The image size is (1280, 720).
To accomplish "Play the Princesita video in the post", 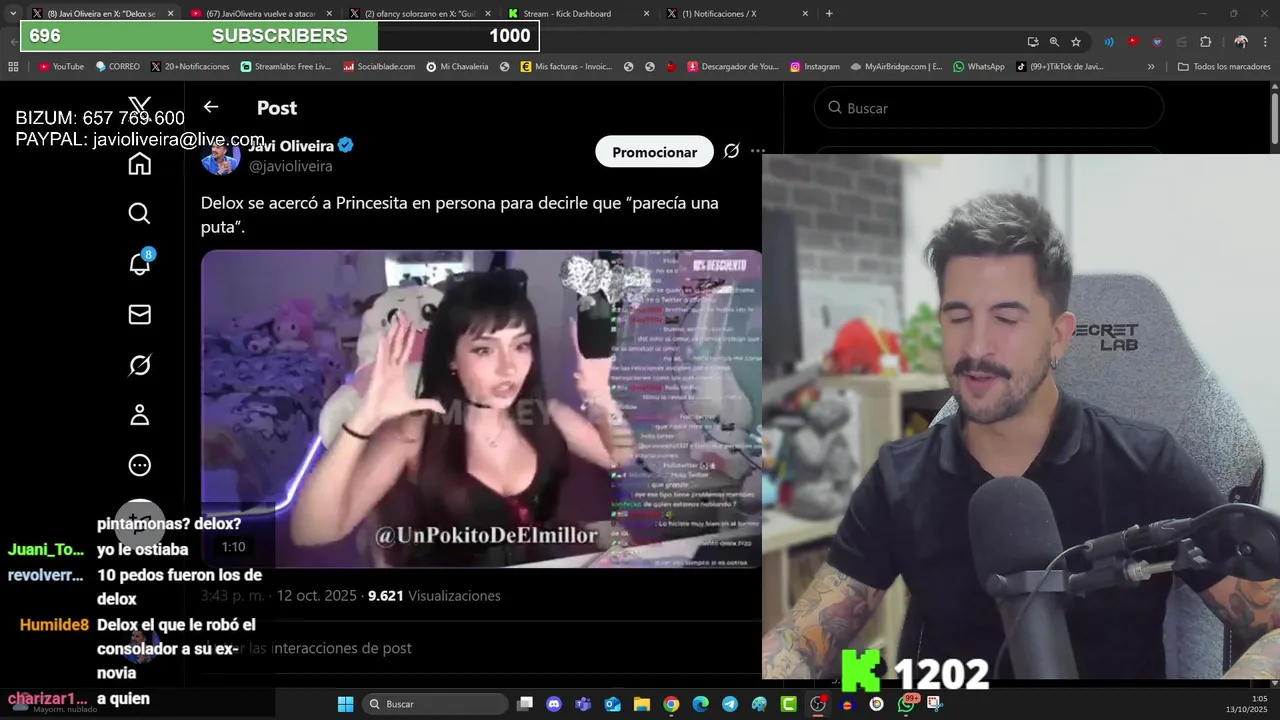I will point(481,409).
